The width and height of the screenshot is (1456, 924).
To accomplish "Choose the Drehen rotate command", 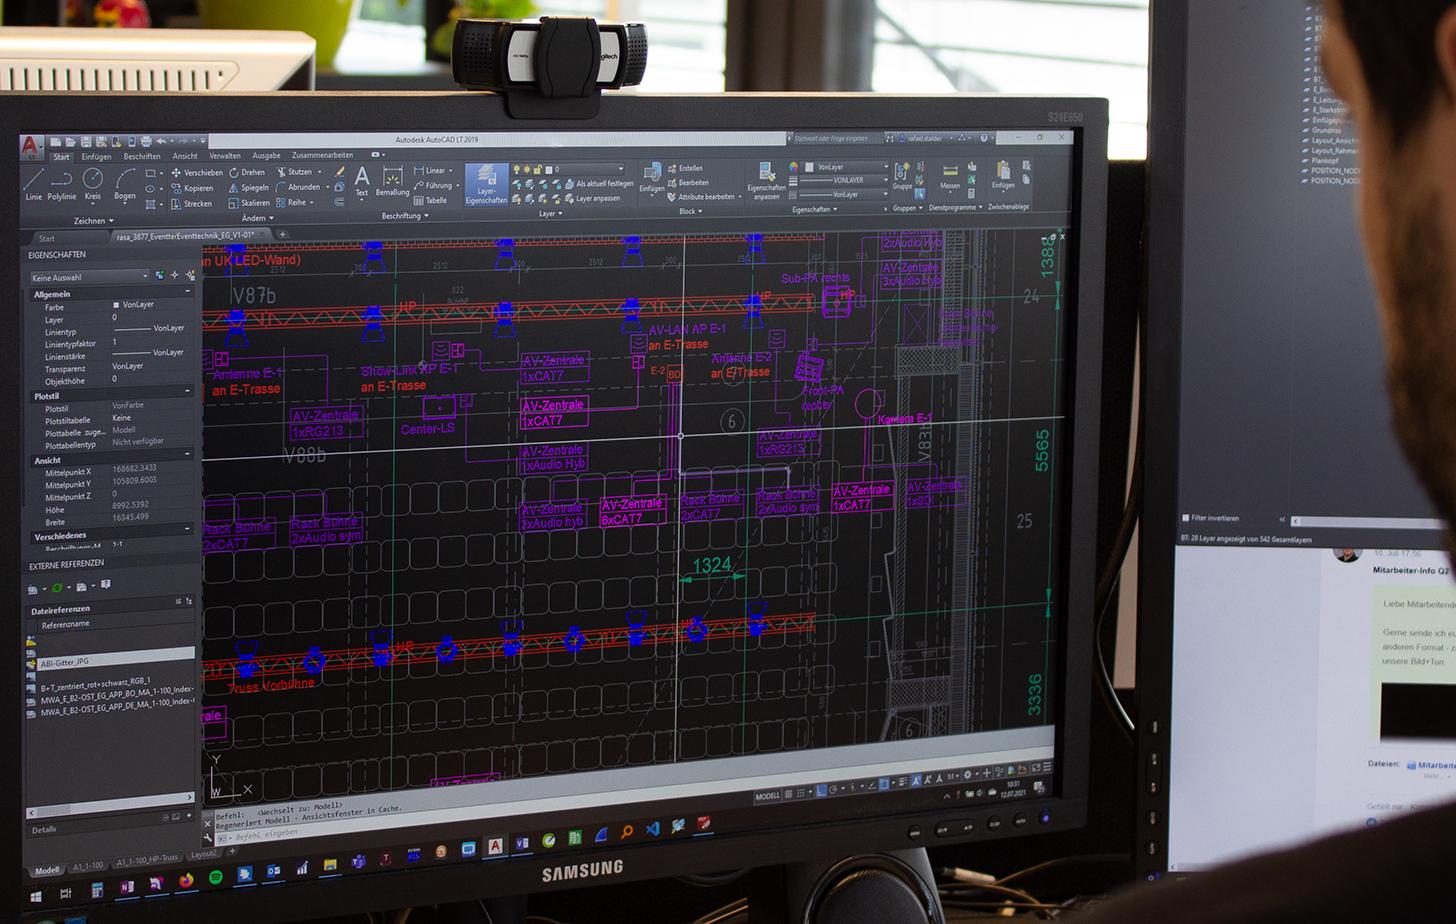I will click(x=247, y=172).
